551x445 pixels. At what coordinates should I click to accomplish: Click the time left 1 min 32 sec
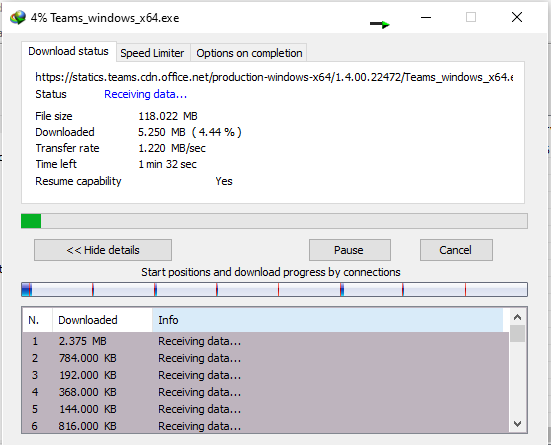167,164
